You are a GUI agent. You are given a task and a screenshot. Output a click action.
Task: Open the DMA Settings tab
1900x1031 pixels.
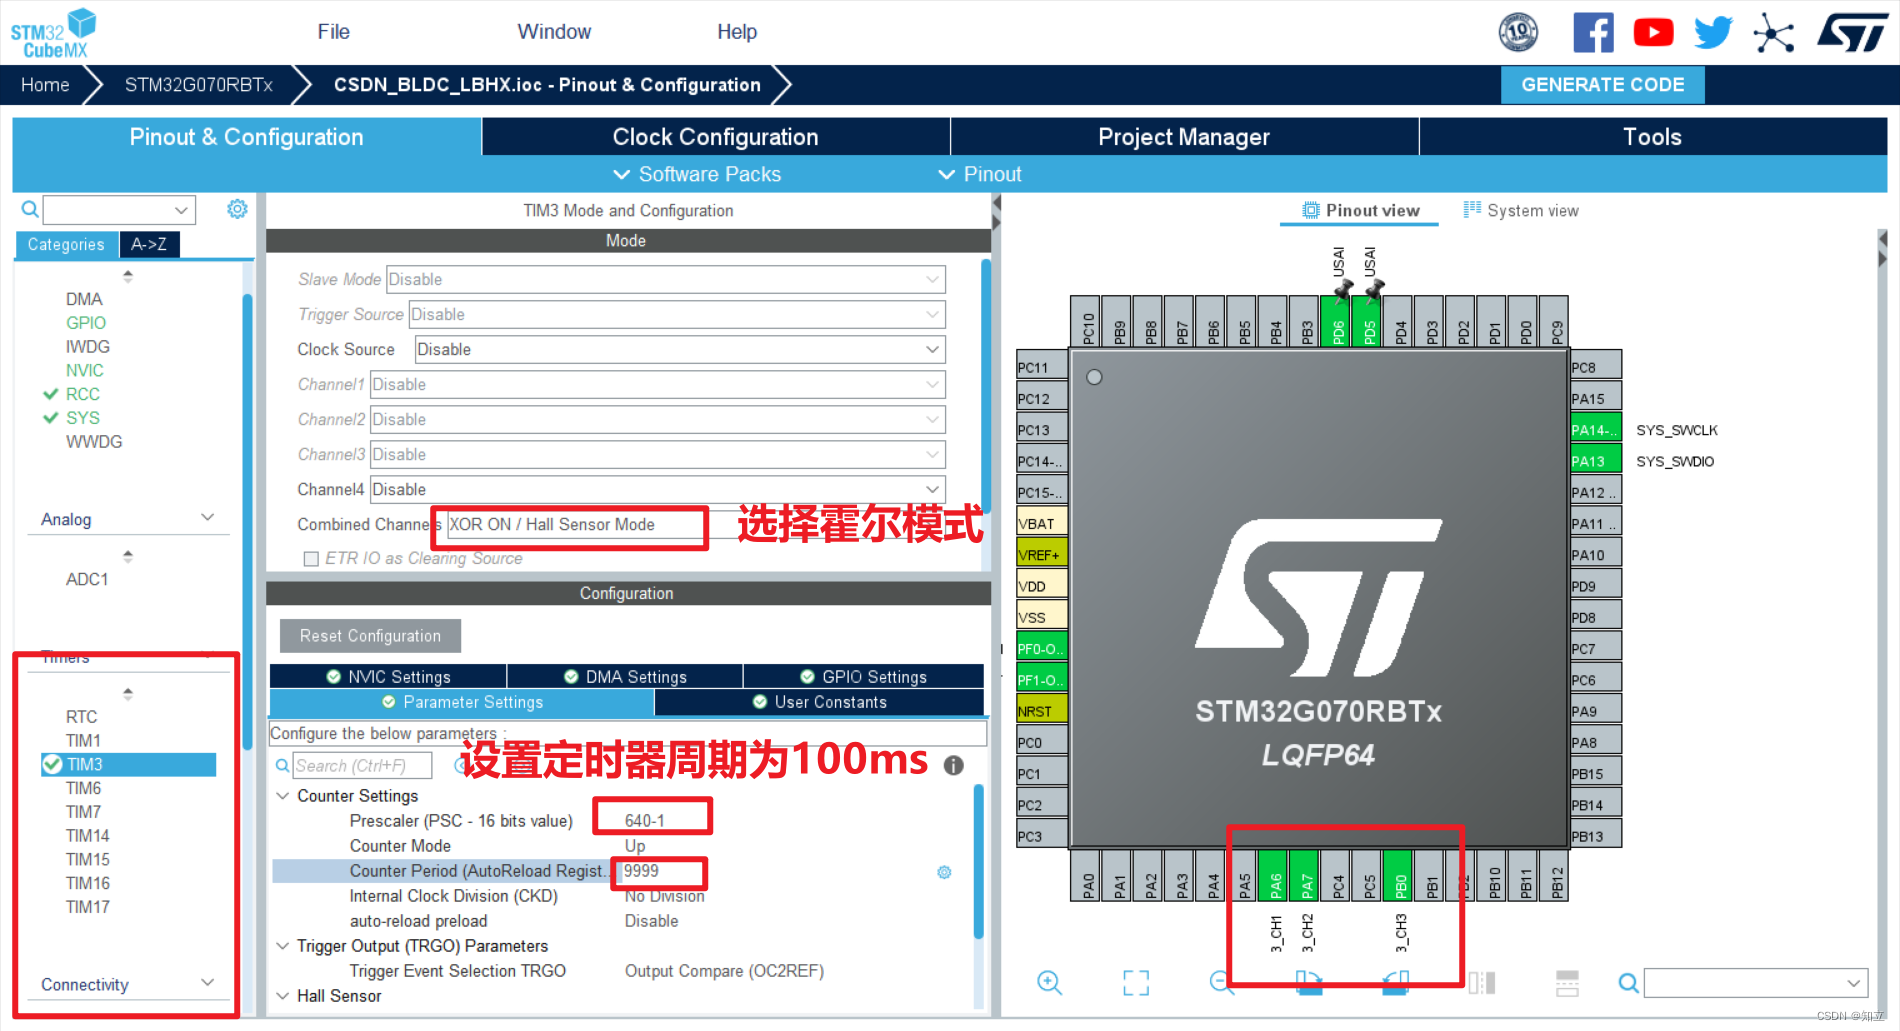click(x=625, y=677)
